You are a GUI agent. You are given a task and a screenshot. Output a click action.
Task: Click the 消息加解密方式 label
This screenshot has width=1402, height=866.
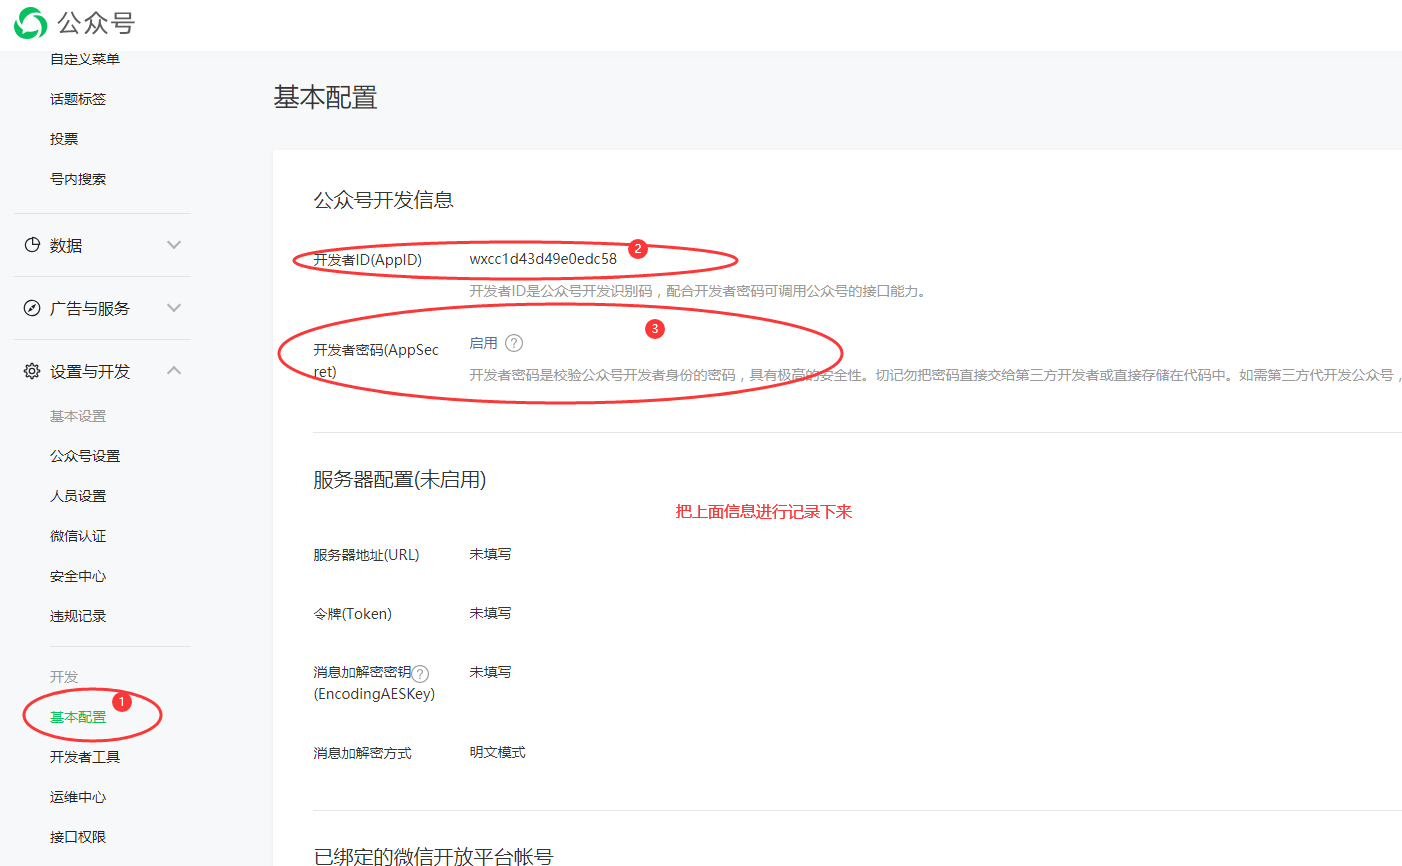point(362,753)
